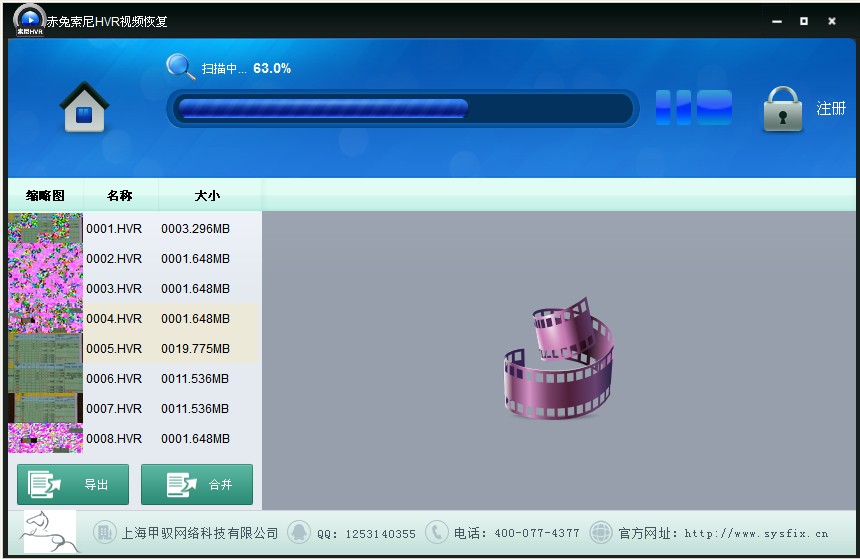Open the official site link www.sysfix.cn

pos(756,533)
